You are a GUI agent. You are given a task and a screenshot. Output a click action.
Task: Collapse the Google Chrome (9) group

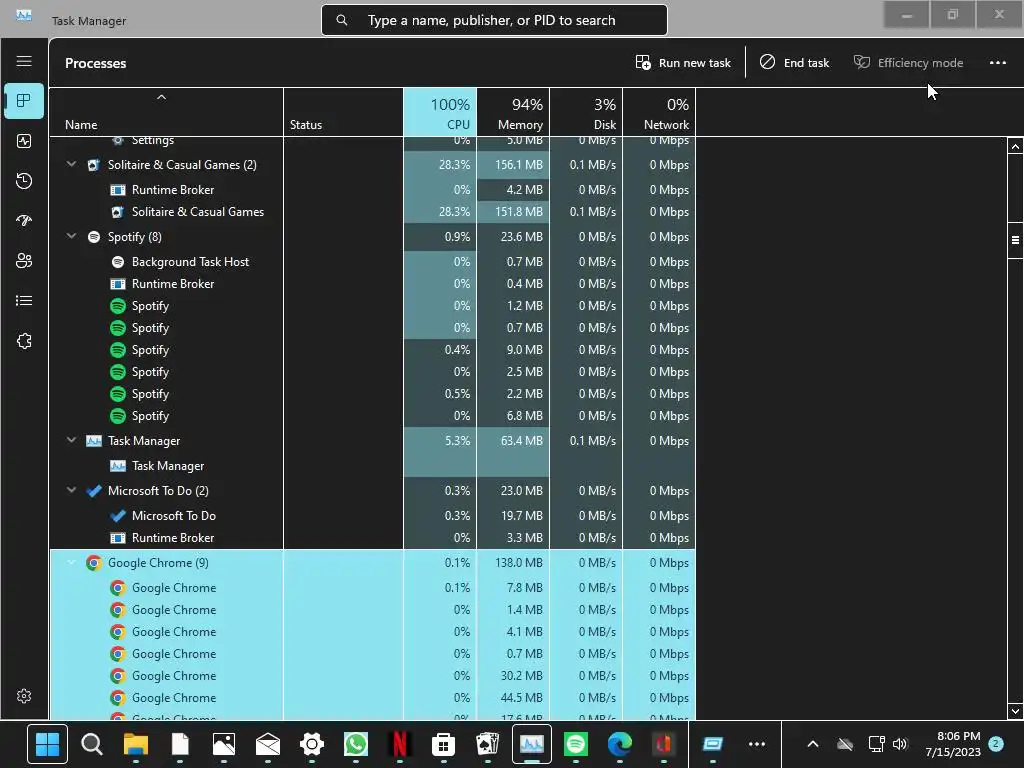pyautogui.click(x=71, y=562)
